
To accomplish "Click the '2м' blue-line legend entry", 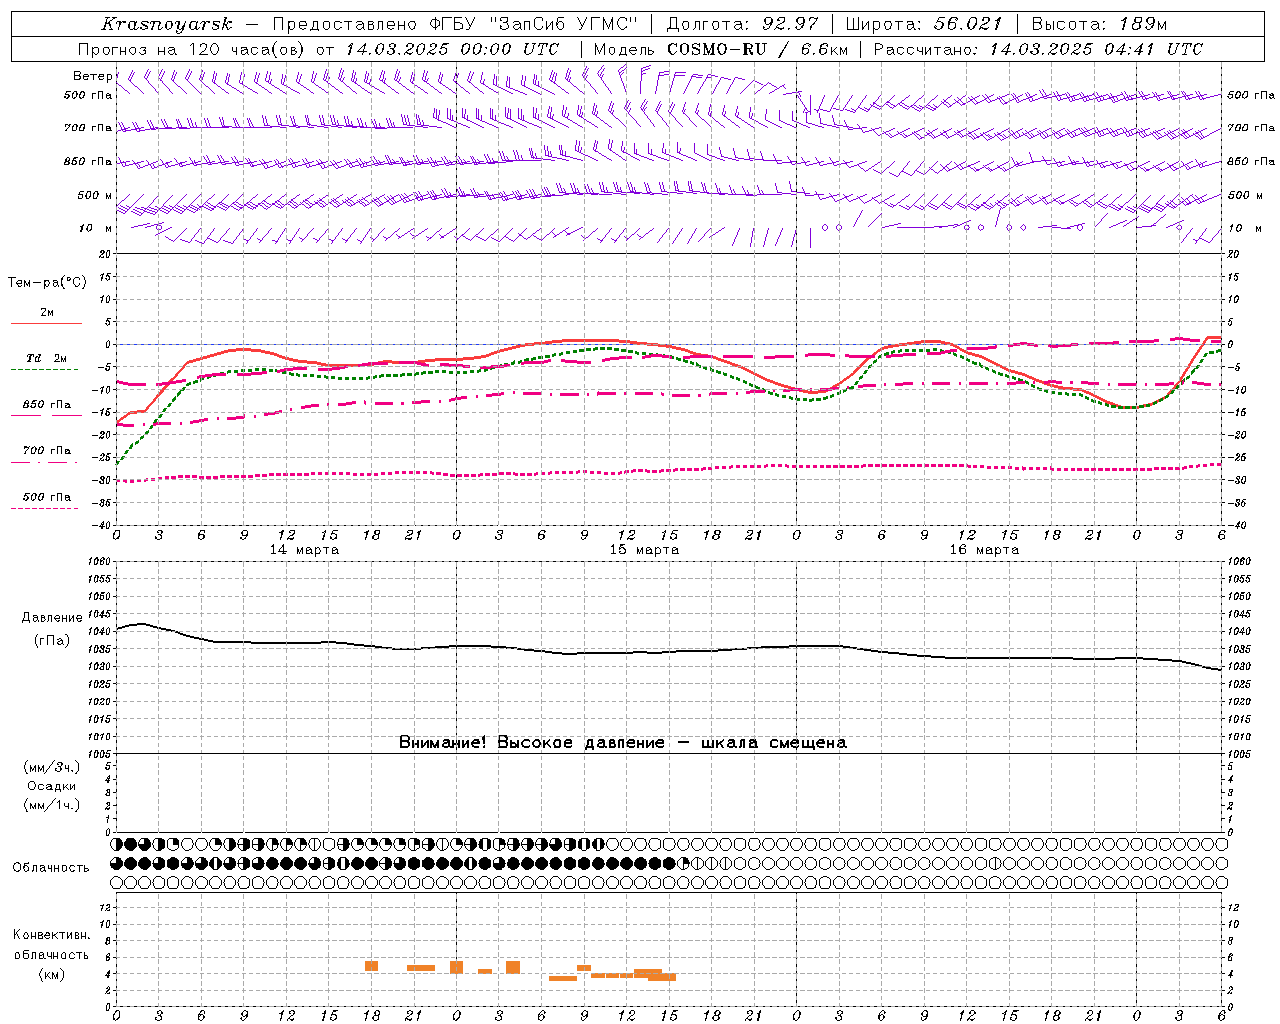I will point(47,312).
